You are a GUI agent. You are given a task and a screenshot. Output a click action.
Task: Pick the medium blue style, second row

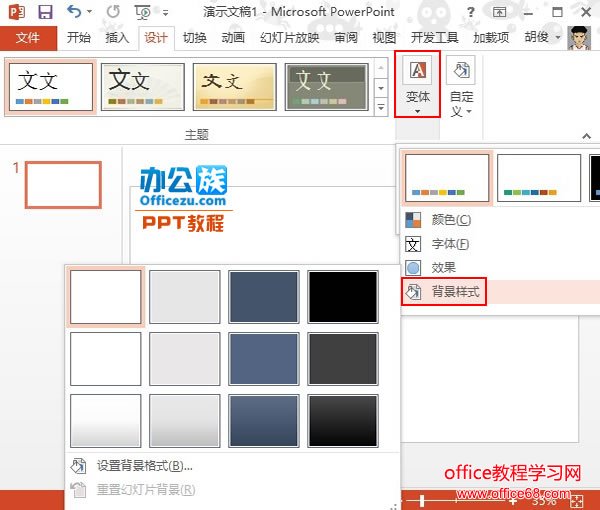pyautogui.click(x=264, y=359)
